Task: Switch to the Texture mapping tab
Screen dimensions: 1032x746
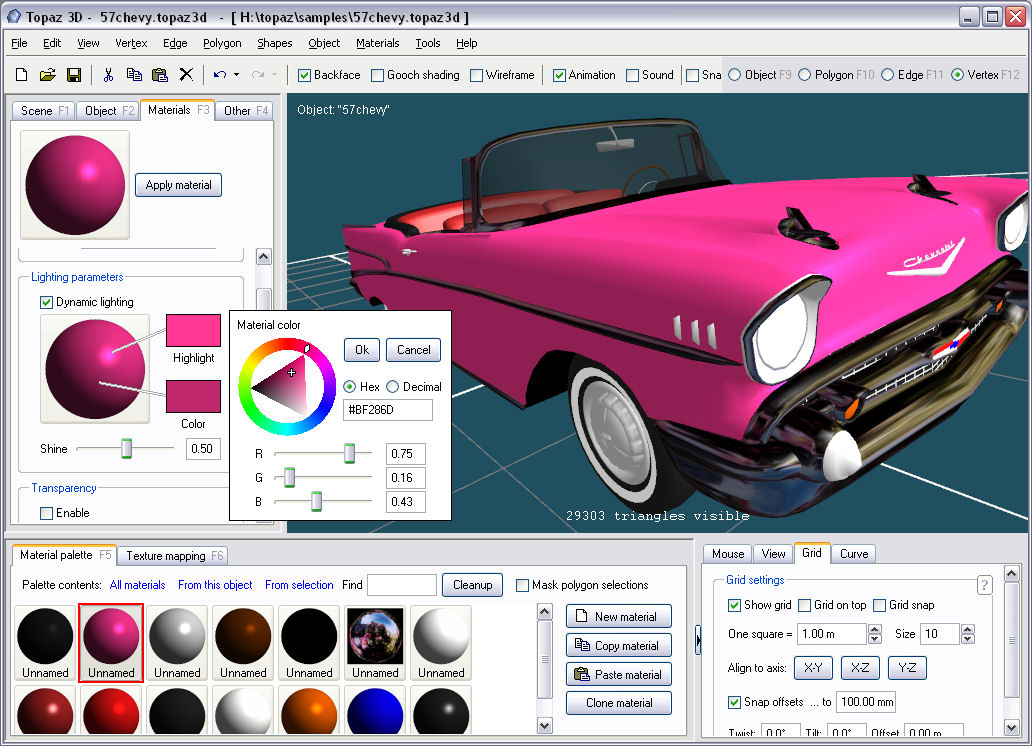Action: click(x=172, y=556)
